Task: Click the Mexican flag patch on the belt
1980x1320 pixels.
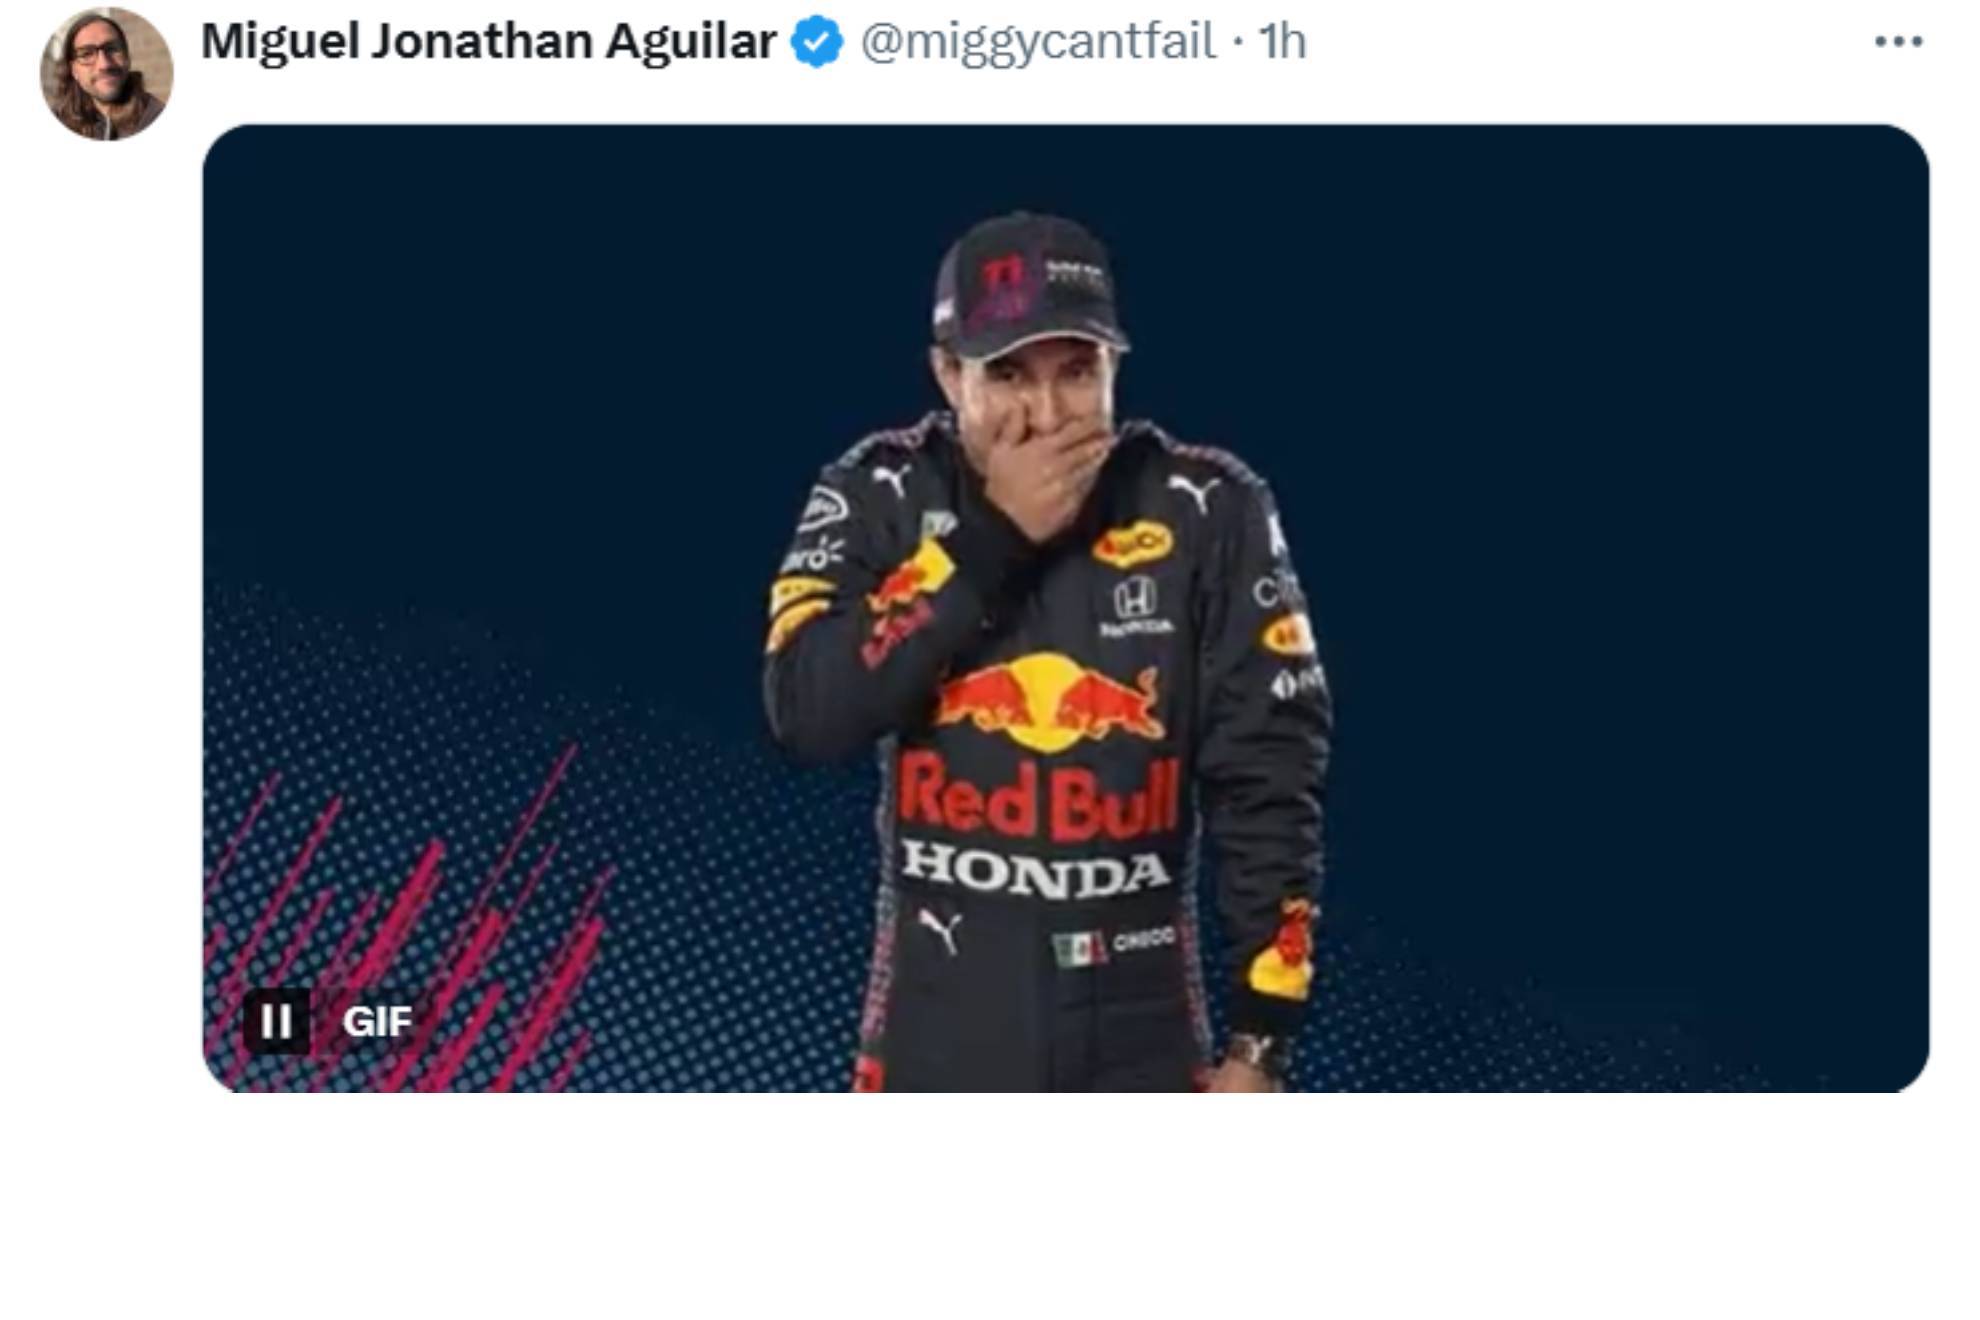Action: pyautogui.click(x=1079, y=948)
